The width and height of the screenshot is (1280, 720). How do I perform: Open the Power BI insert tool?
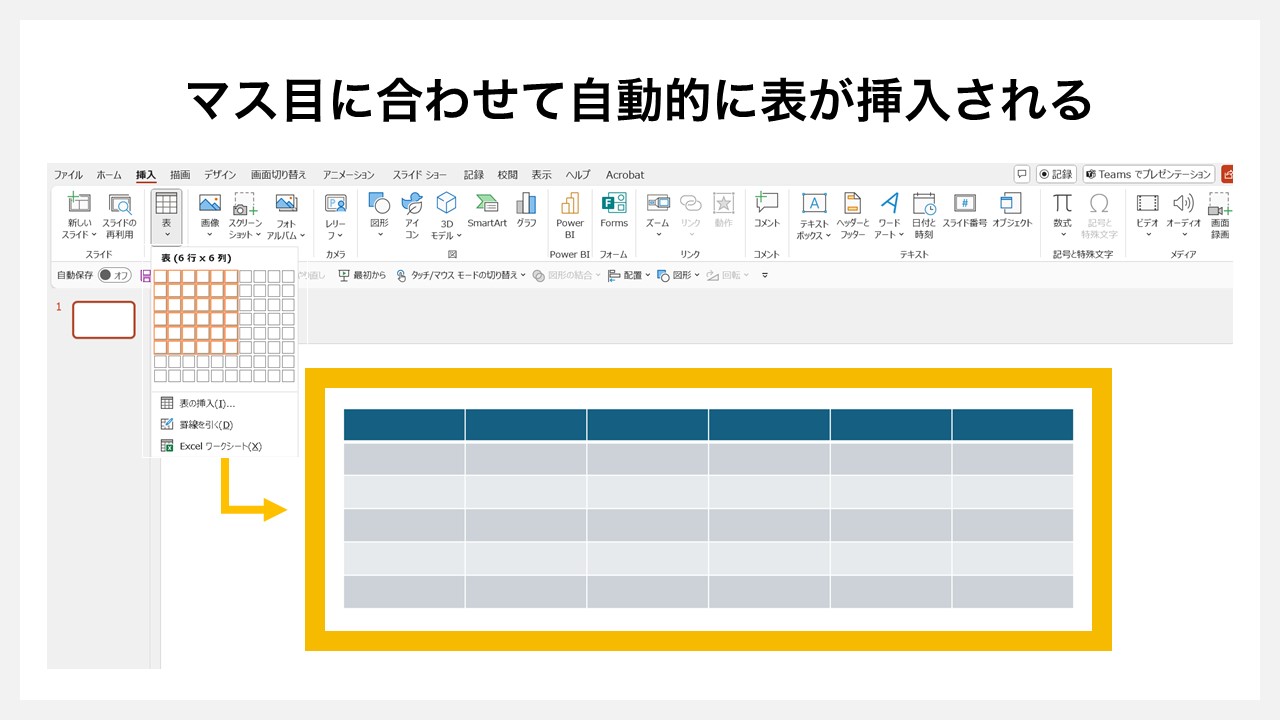[569, 213]
